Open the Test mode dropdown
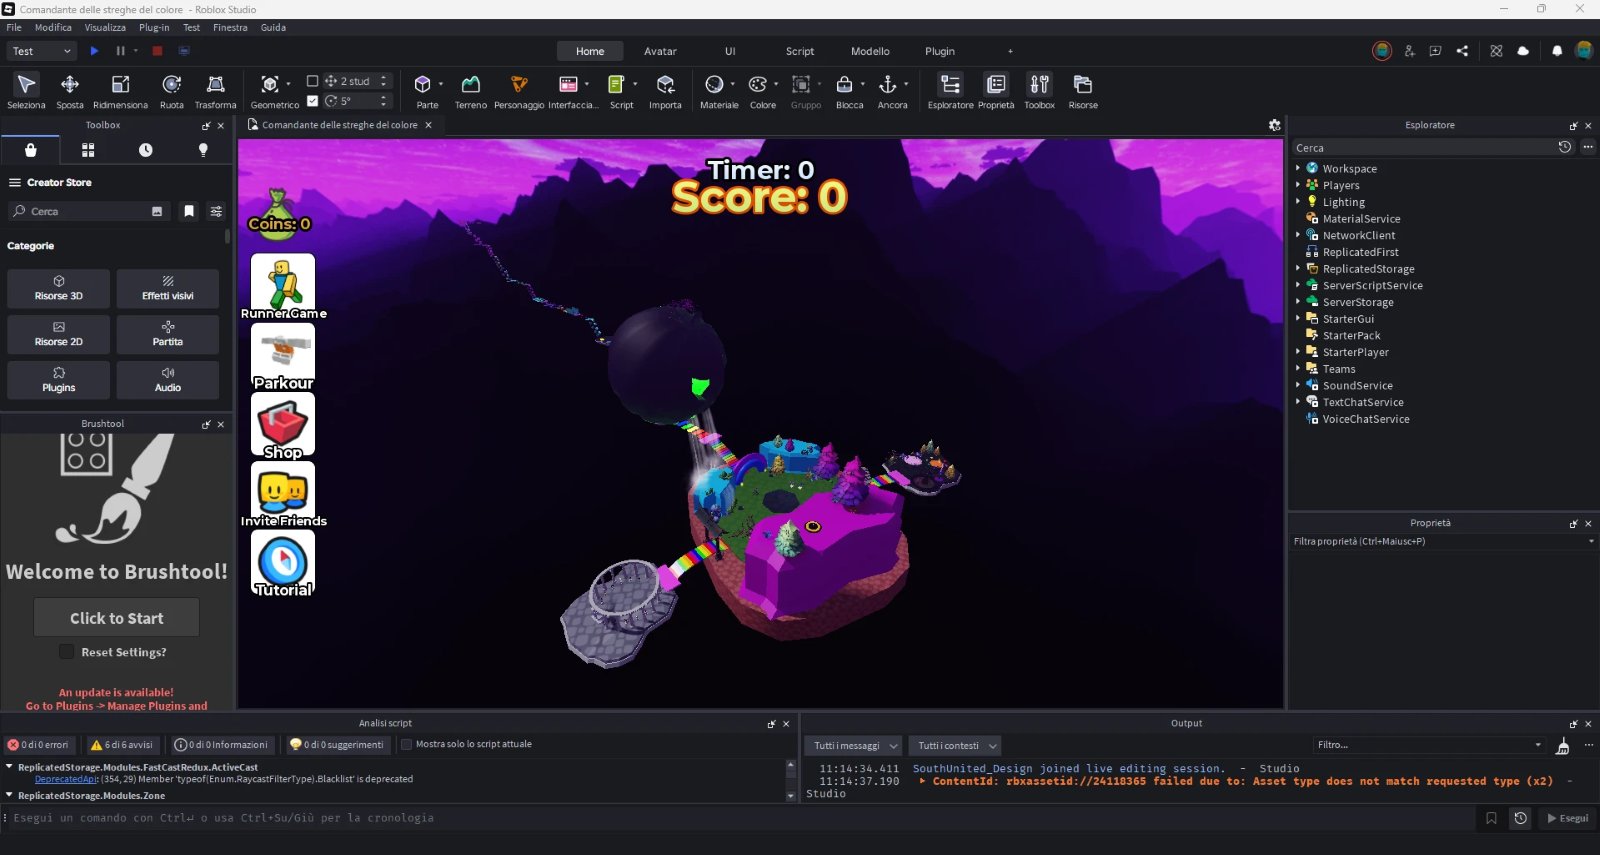 pyautogui.click(x=41, y=51)
